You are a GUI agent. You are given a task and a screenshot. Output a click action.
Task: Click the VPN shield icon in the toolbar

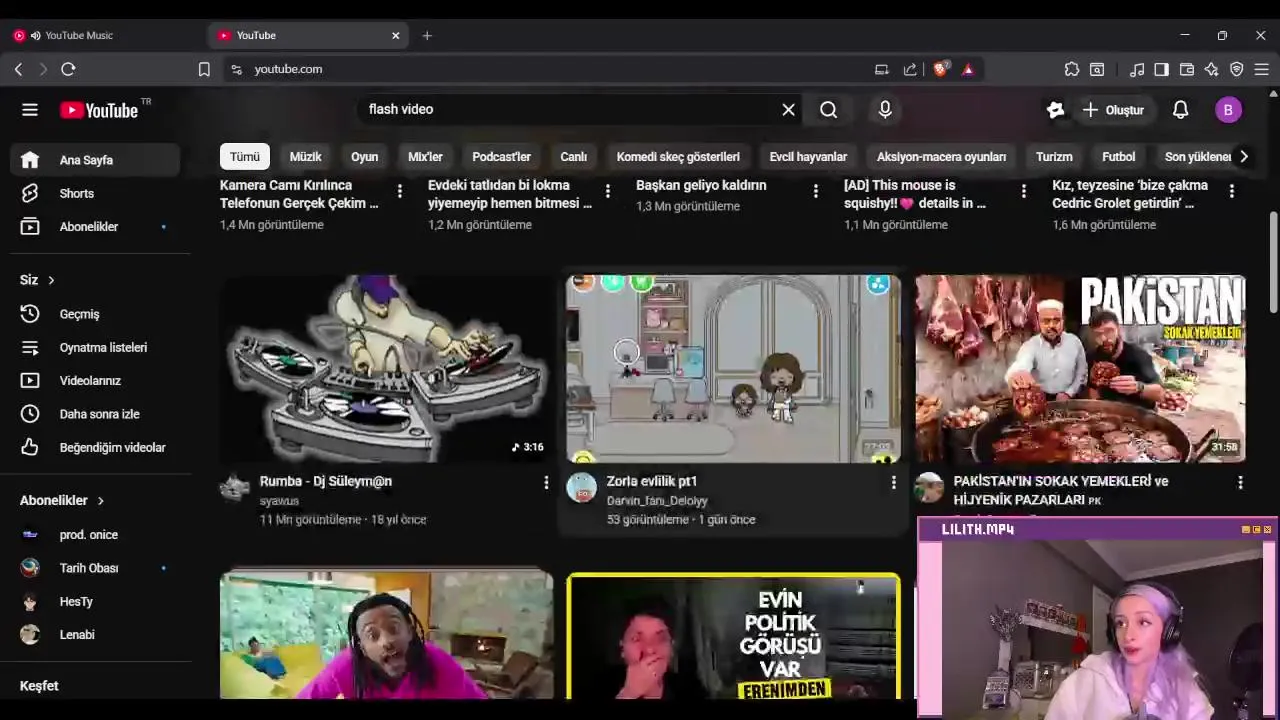pyautogui.click(x=1237, y=69)
